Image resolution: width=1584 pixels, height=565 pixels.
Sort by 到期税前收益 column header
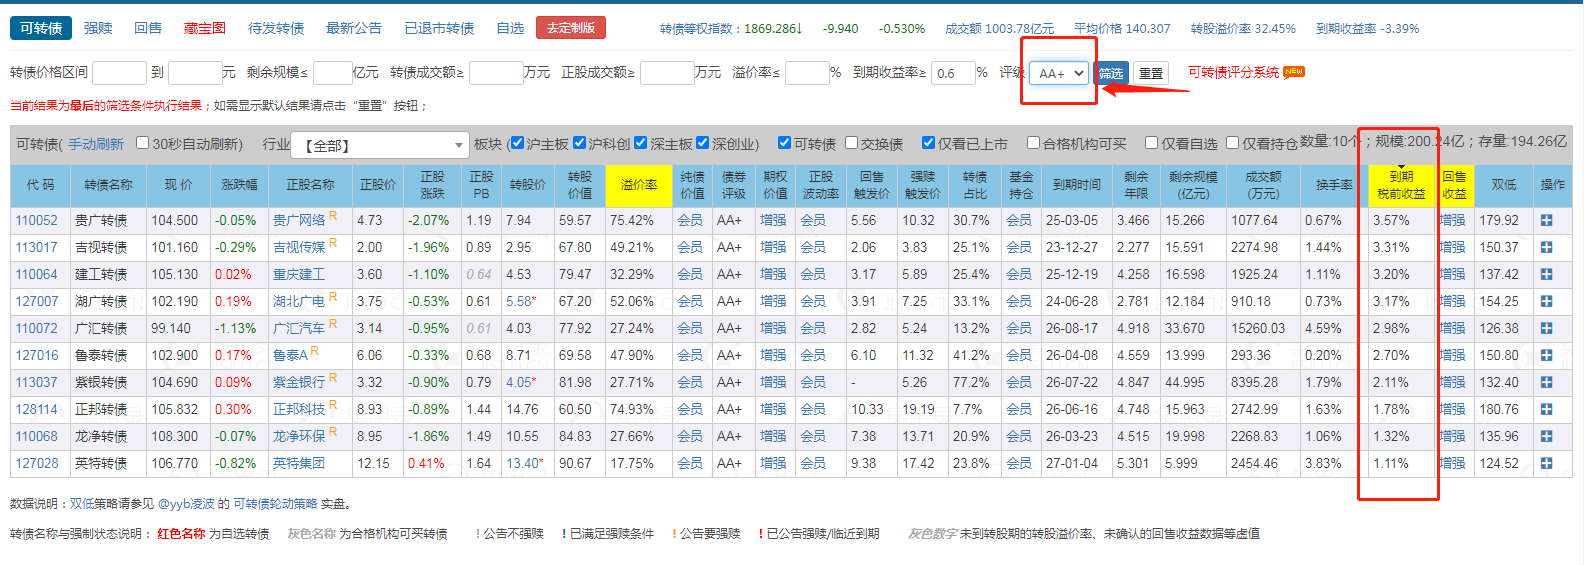[1400, 185]
